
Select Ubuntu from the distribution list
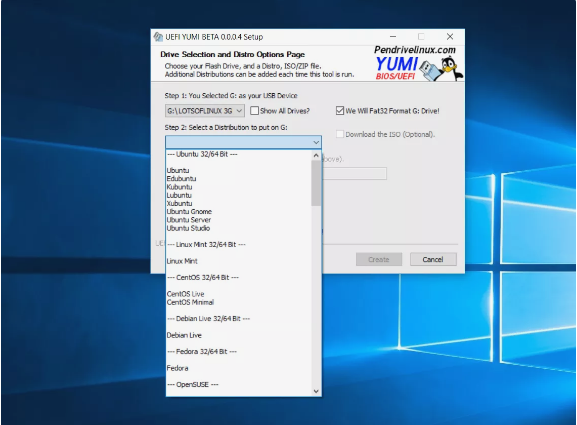(x=178, y=170)
